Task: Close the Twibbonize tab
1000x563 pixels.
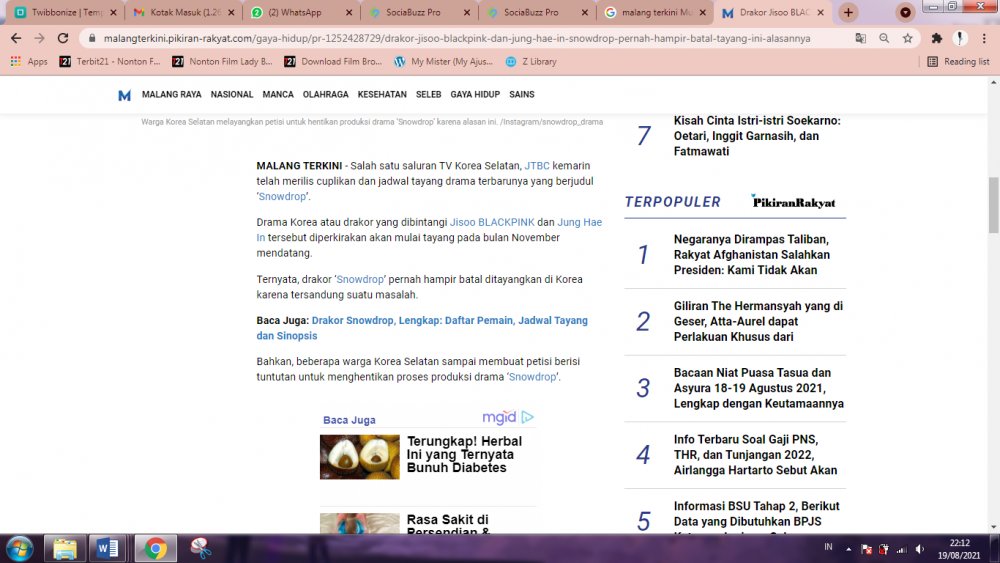Action: coord(113,12)
